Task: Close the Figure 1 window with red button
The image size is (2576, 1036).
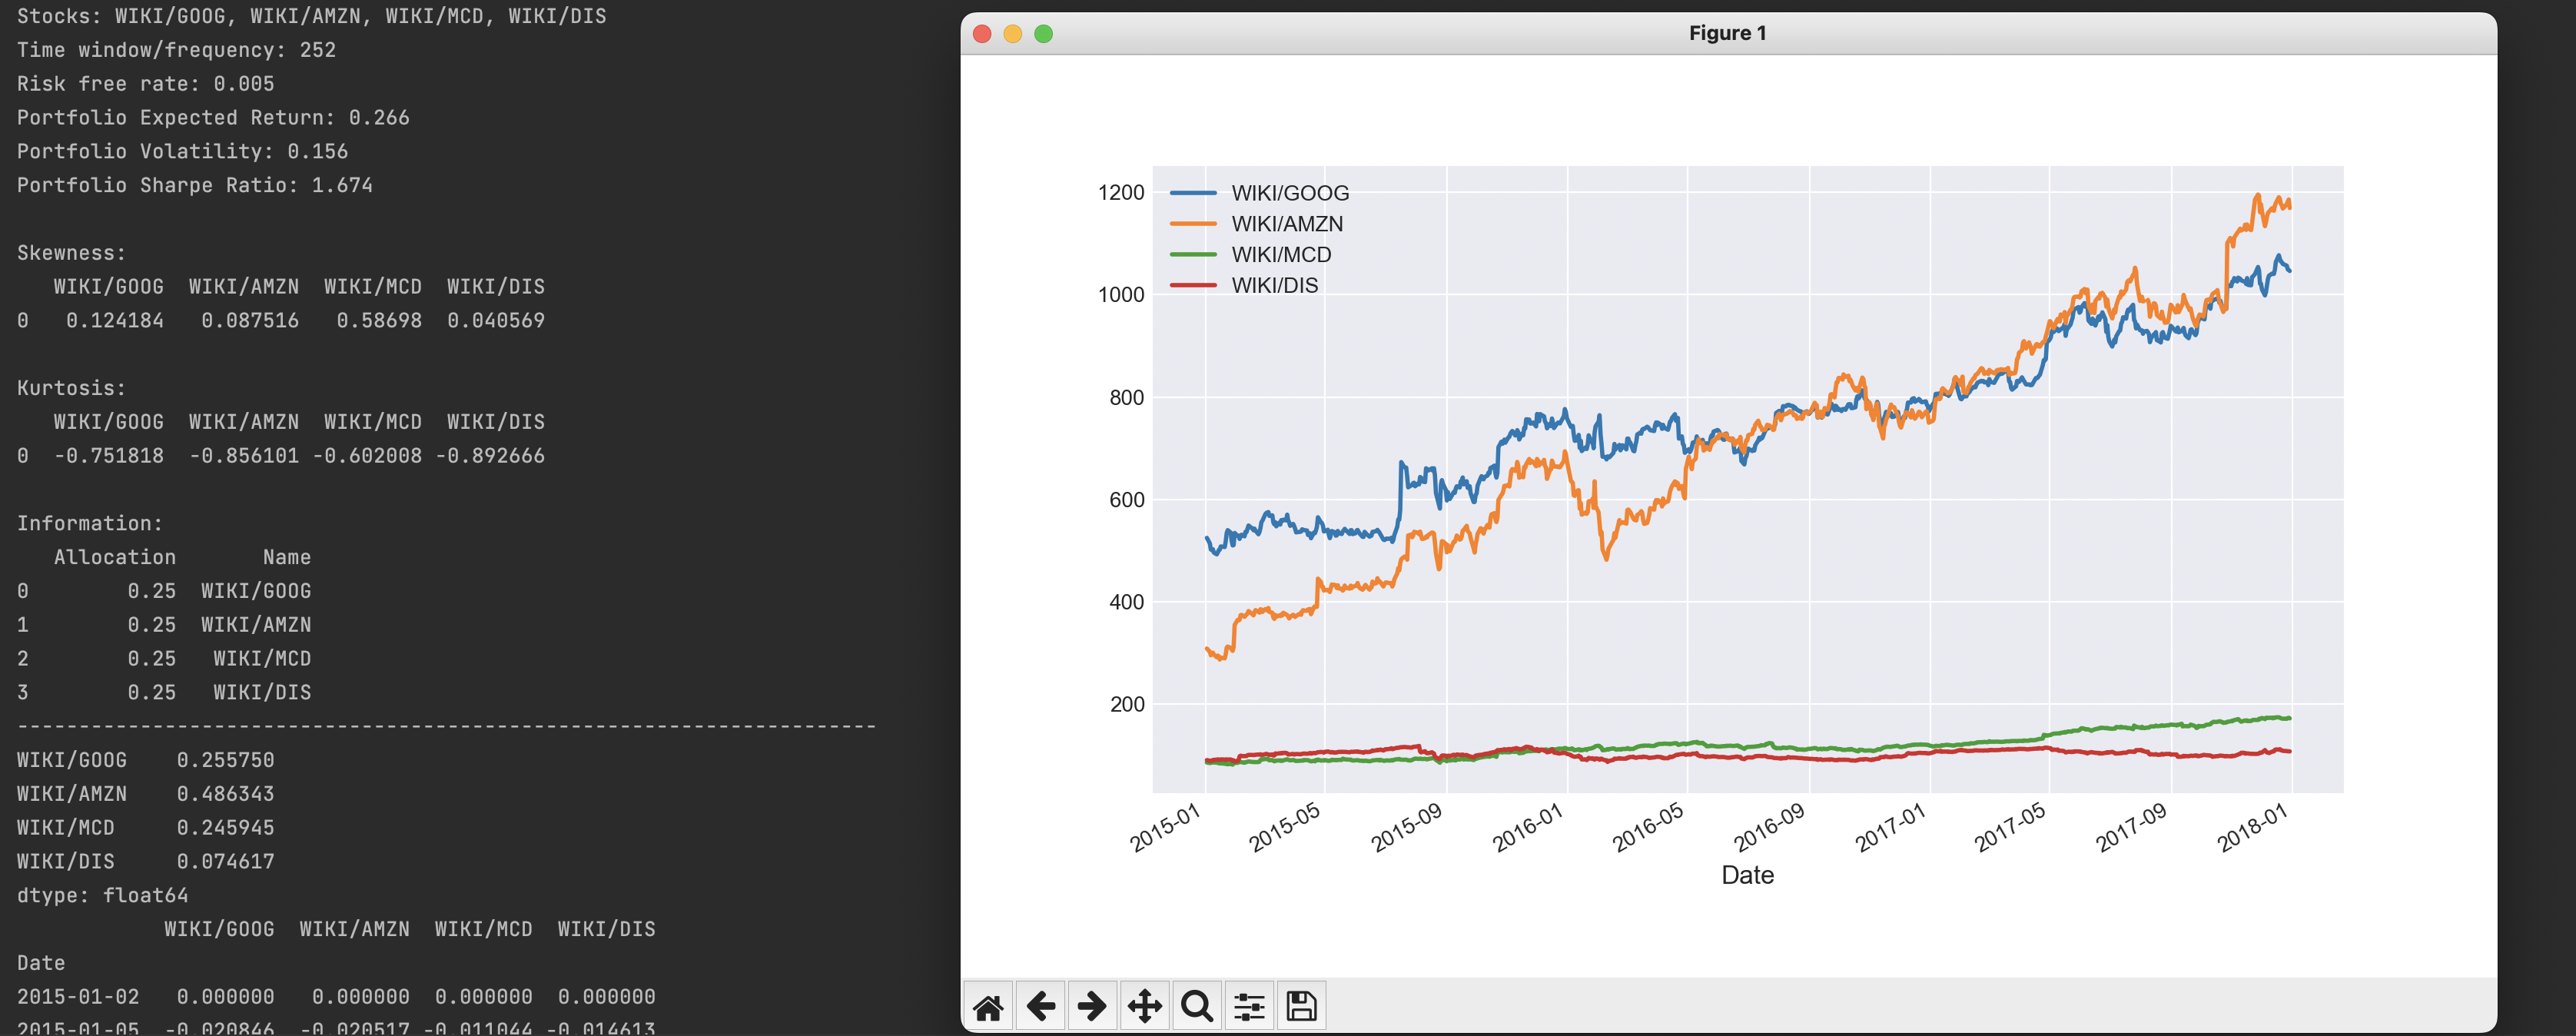Action: click(982, 34)
